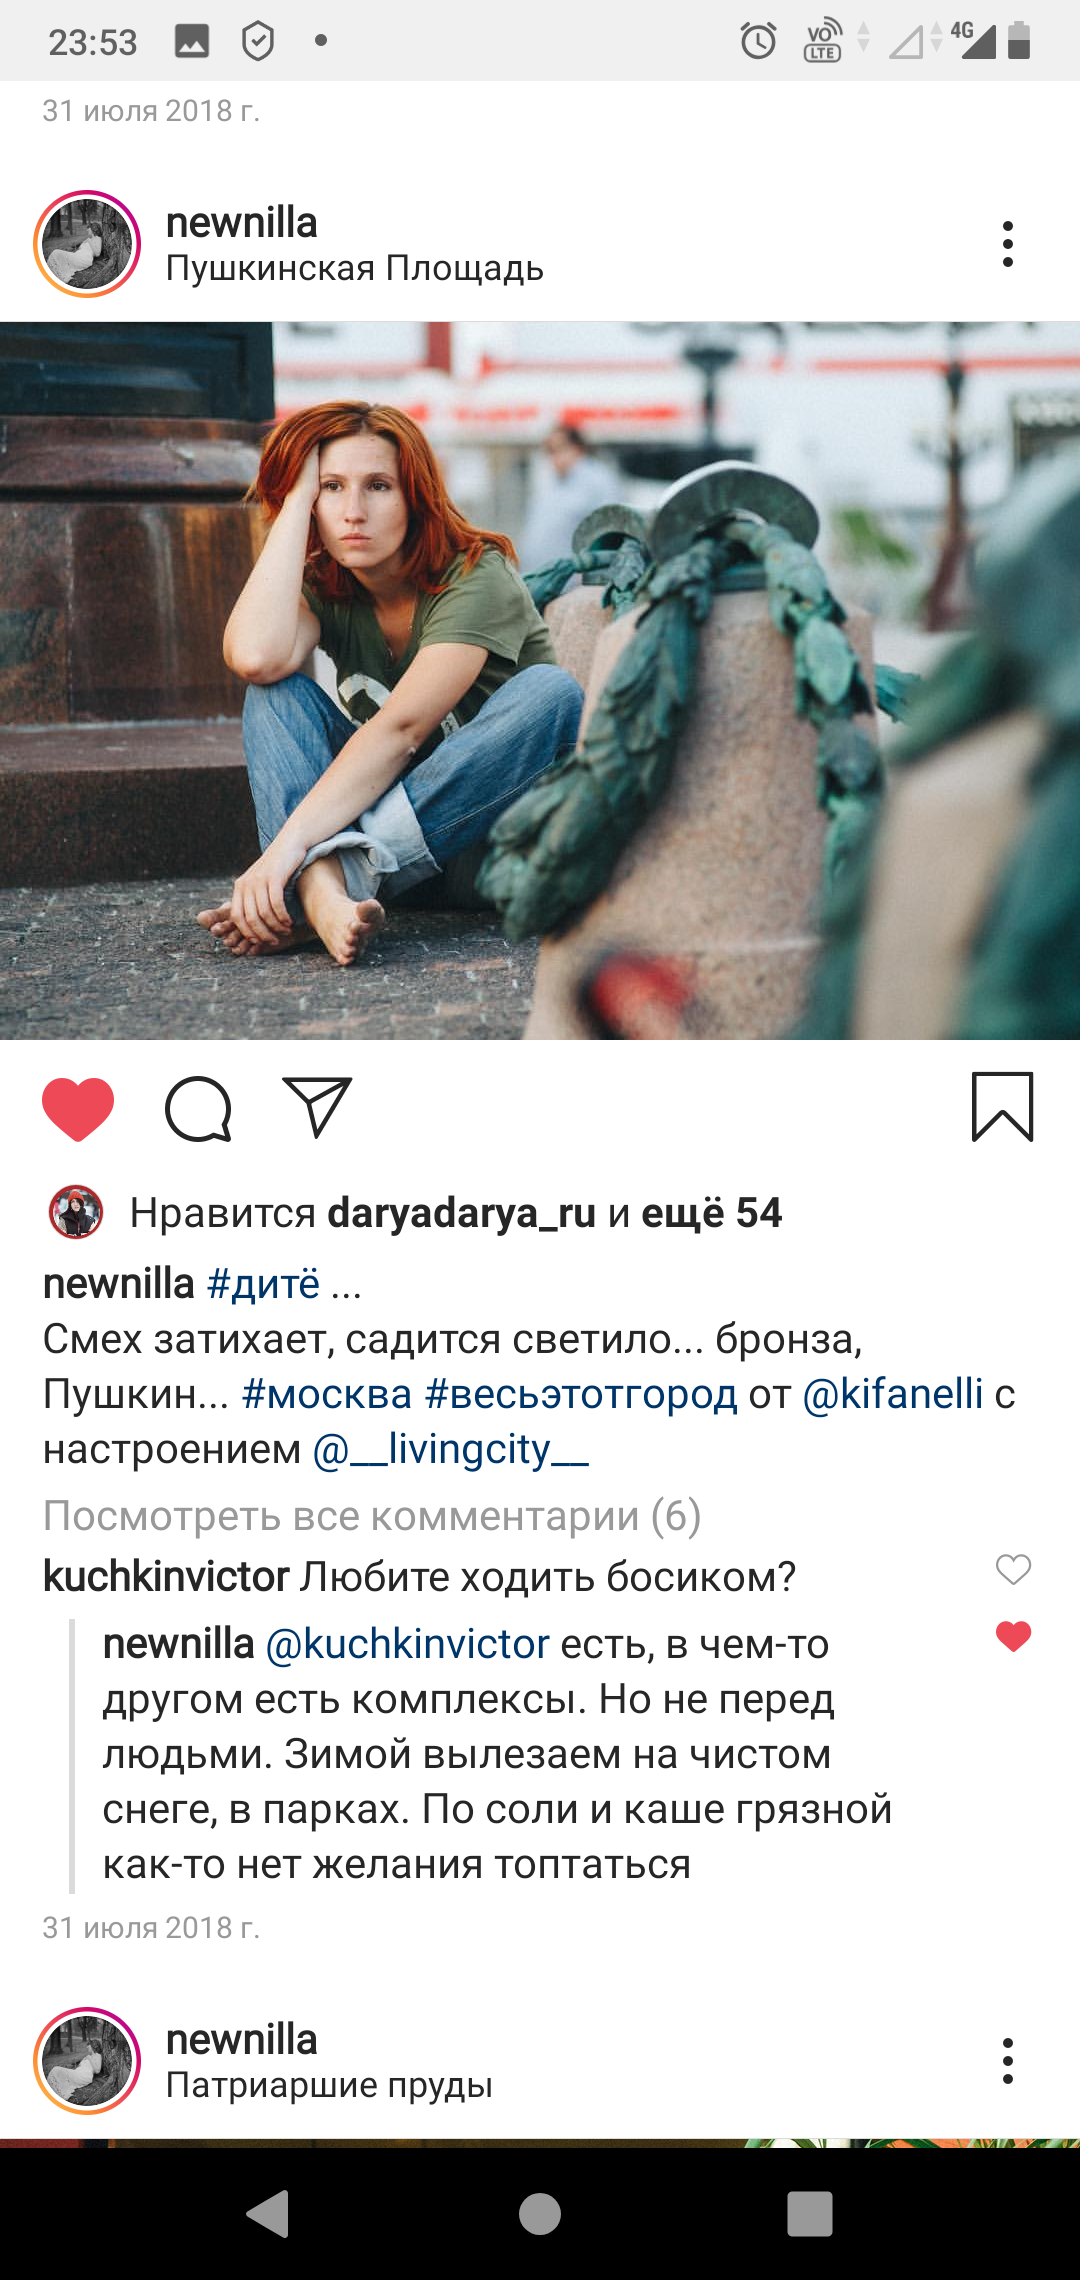This screenshot has width=1080, height=2280.
Task: View newnilla story from top avatar
Action: tap(88, 244)
